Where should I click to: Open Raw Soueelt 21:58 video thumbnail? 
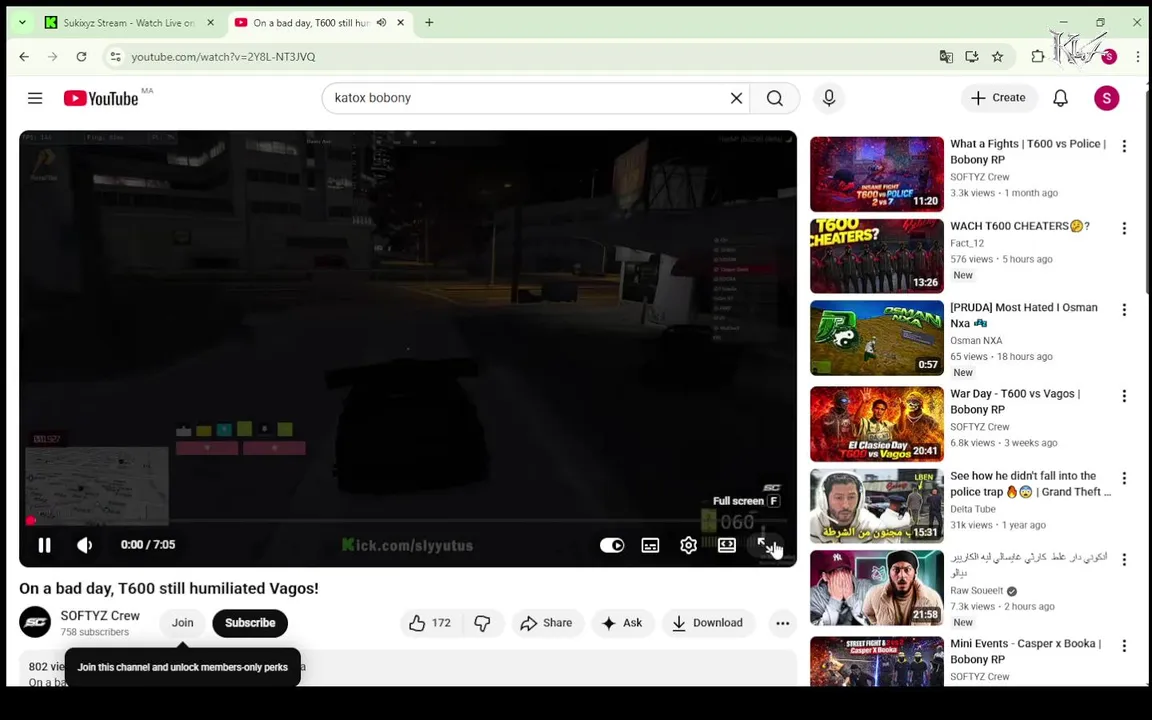point(876,588)
